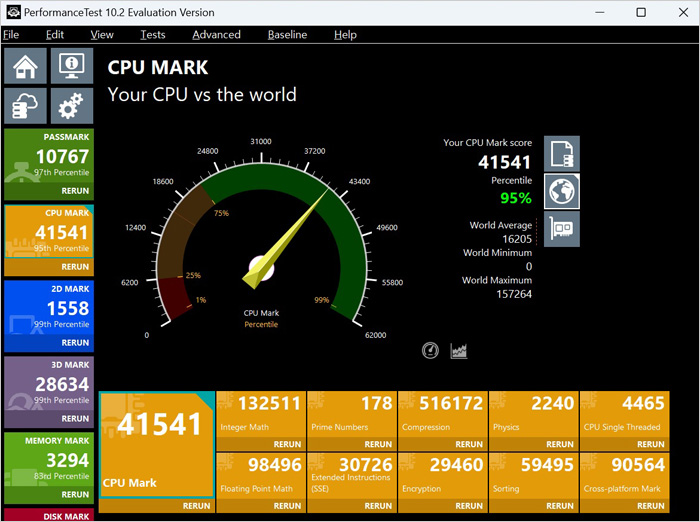Click the Sorting 59495 result tile
This screenshot has height=522, width=700.
pos(533,476)
